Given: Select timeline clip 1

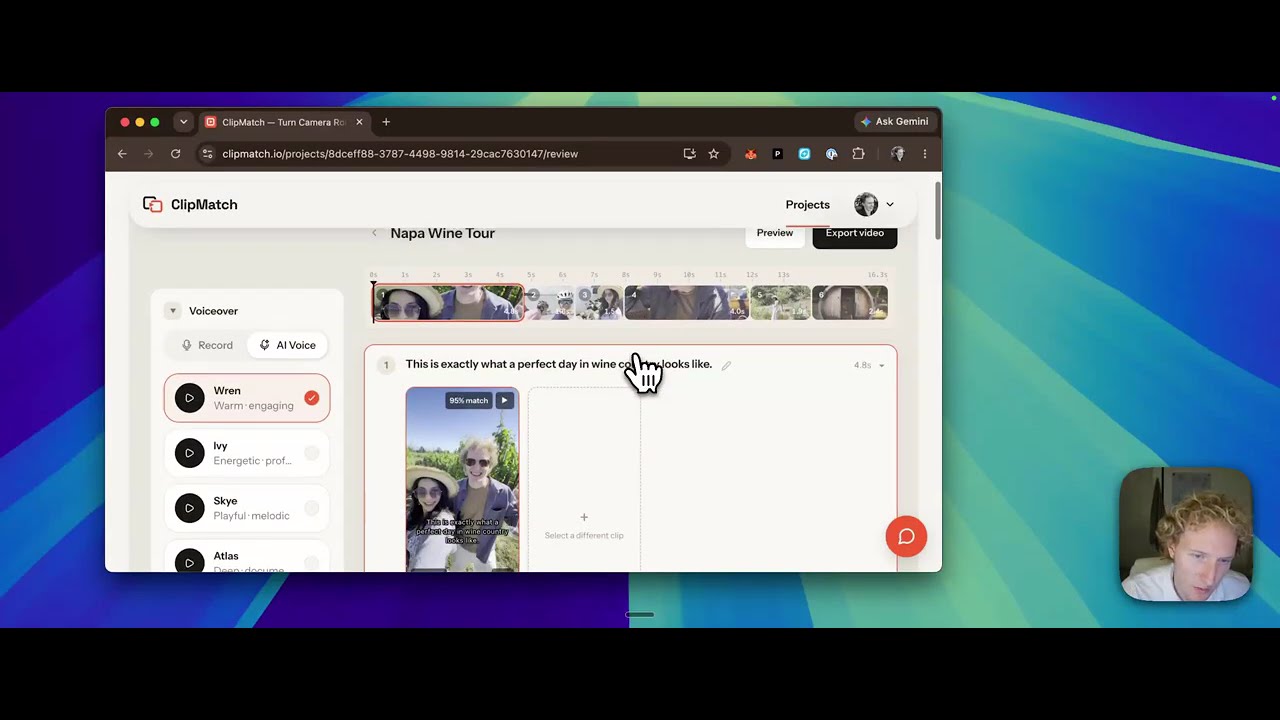Looking at the screenshot, I should click(448, 302).
